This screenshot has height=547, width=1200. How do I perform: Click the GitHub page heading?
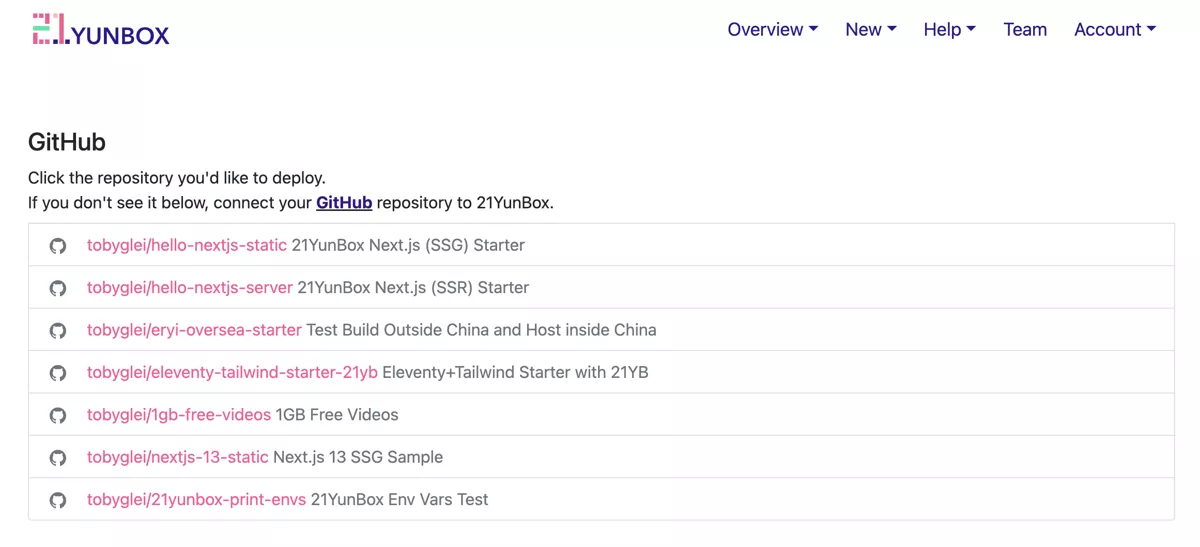(x=67, y=142)
